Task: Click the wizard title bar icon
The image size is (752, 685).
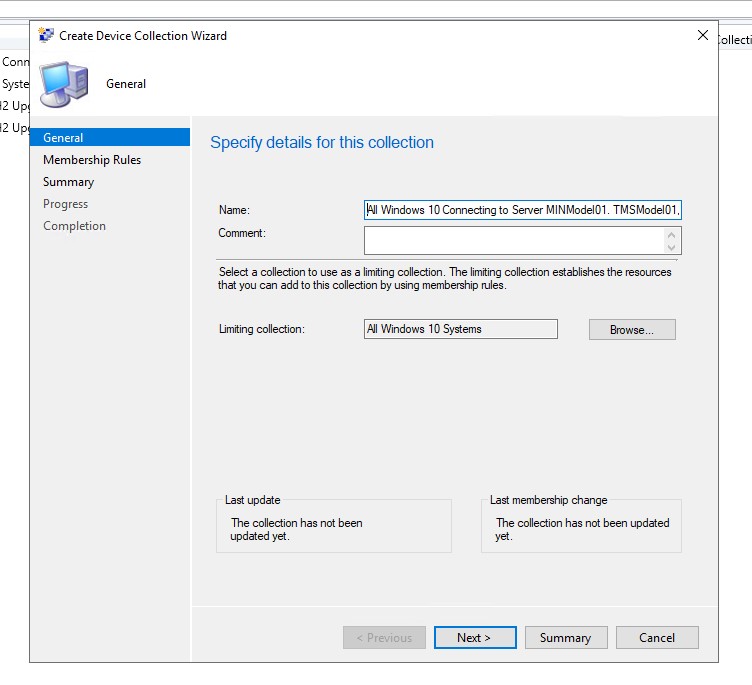Action: 46,35
